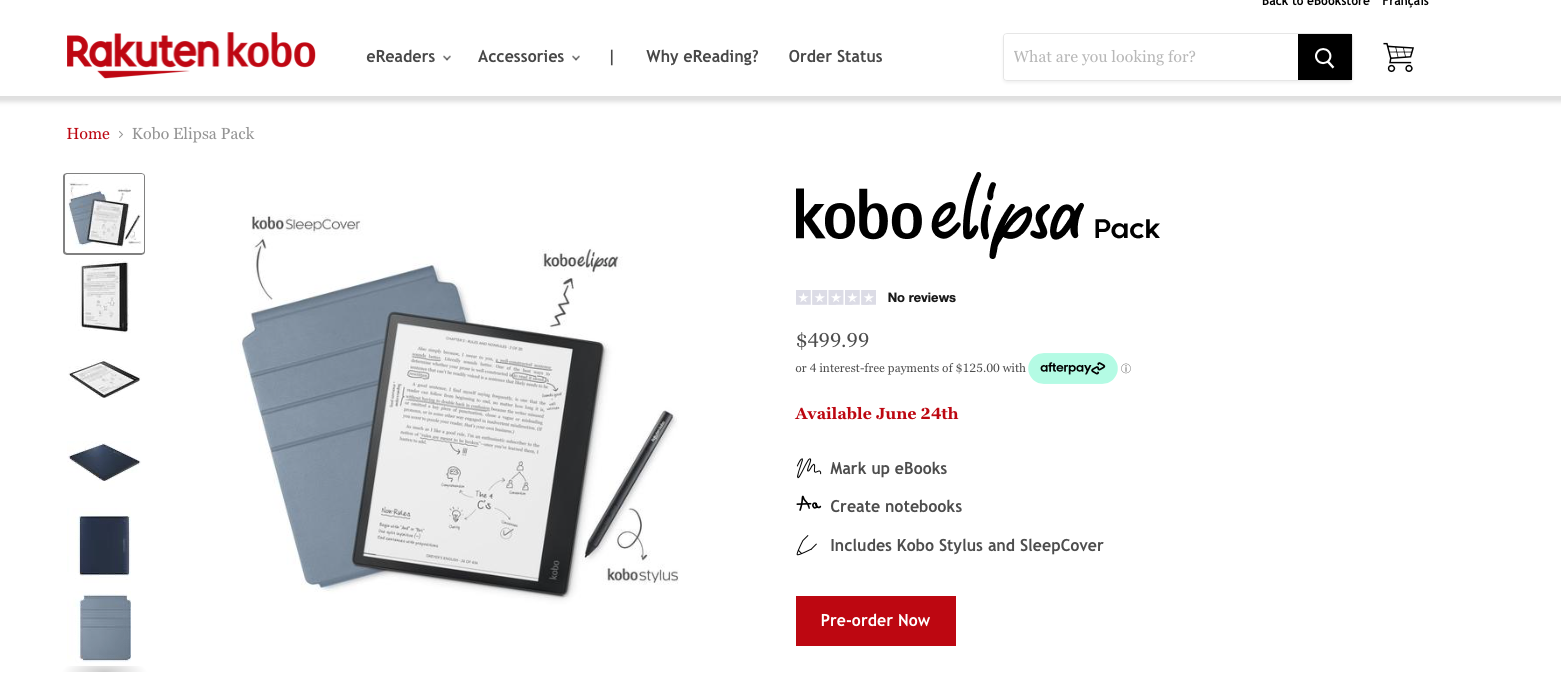Image resolution: width=1561 pixels, height=689 pixels.
Task: Click the Afterpay info icon
Action: tap(1126, 368)
